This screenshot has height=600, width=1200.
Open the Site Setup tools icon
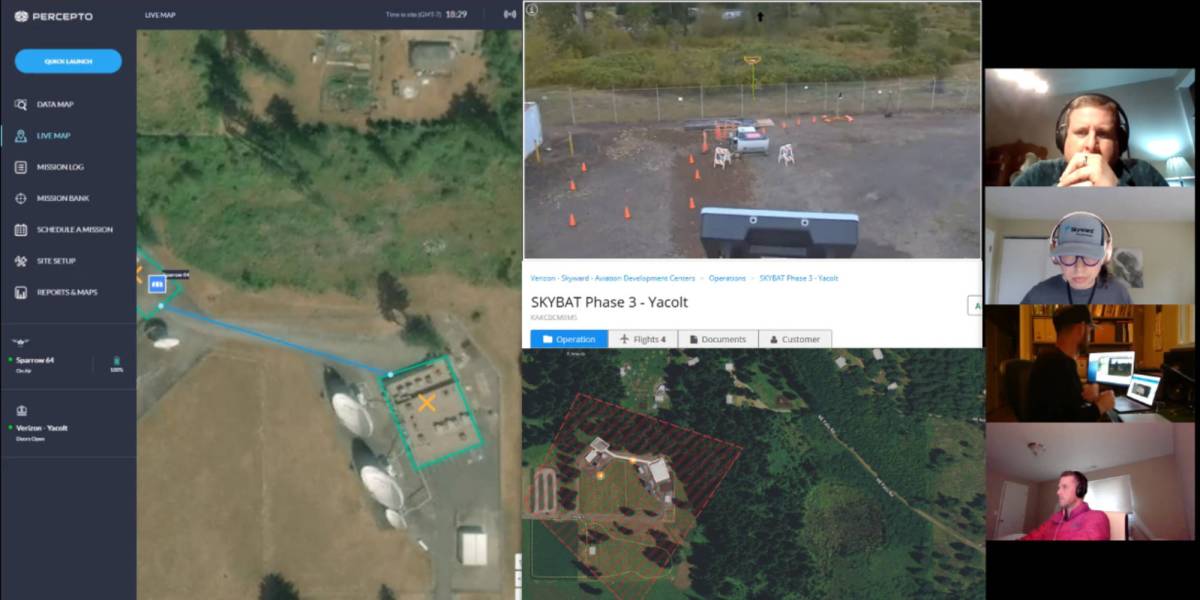click(x=21, y=261)
